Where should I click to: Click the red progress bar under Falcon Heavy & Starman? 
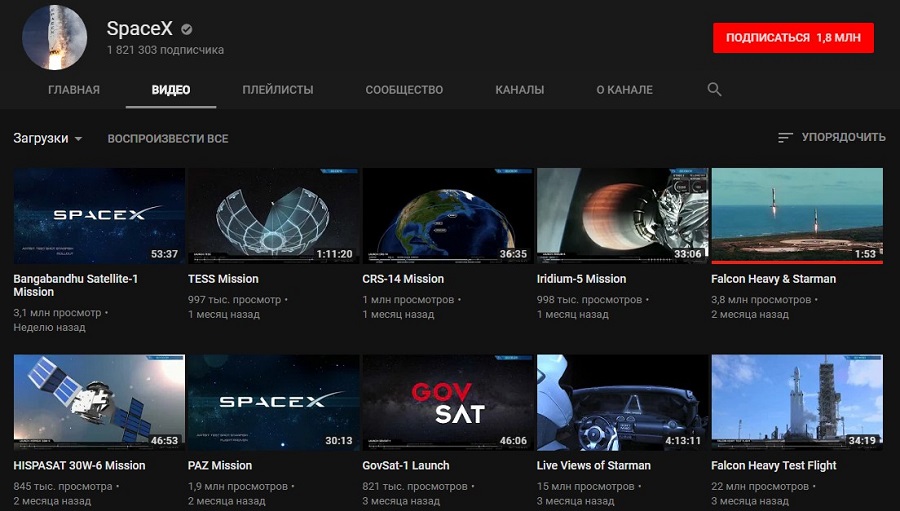point(797,262)
